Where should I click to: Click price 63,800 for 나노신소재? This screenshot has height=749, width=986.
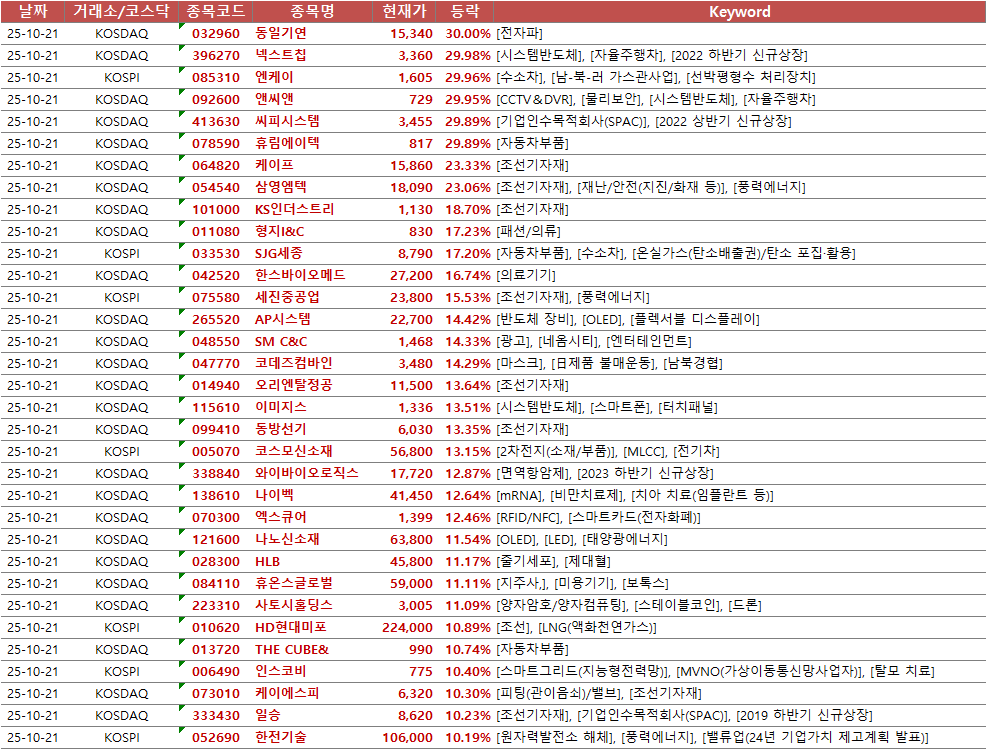411,540
